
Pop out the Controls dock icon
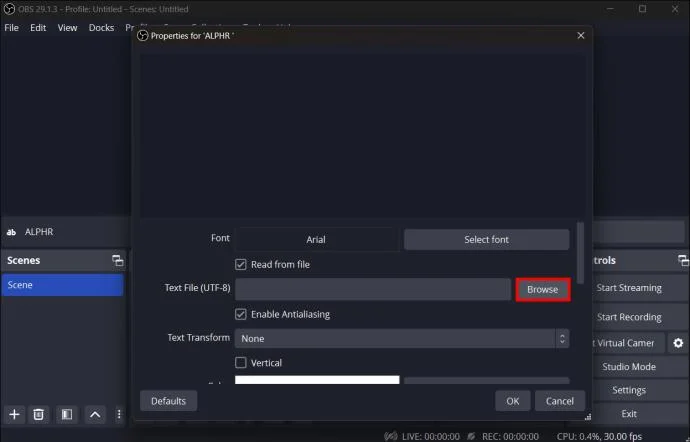[683, 260]
